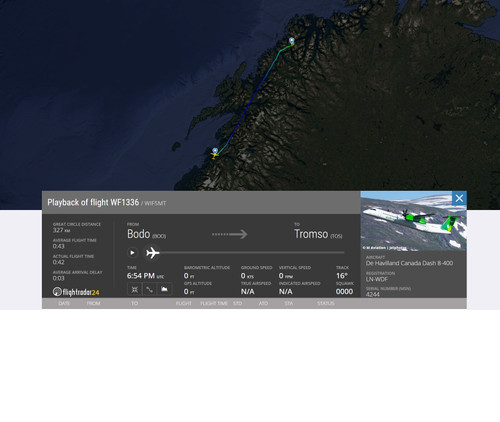The image size is (500, 422).
Task: Click the ATD column header
Action: (263, 303)
